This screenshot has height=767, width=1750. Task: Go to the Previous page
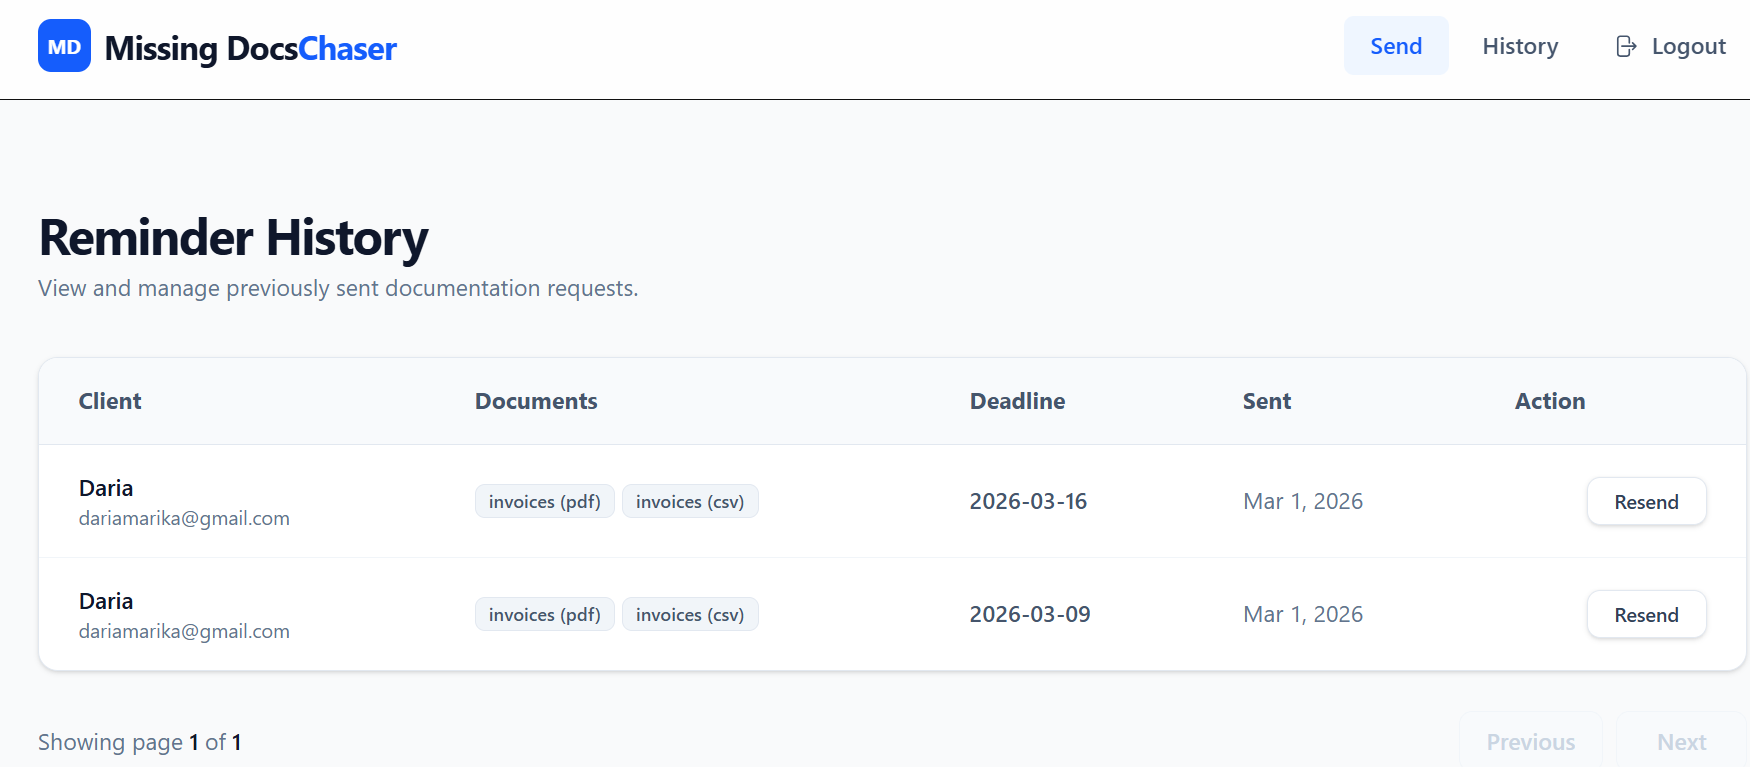click(x=1529, y=742)
